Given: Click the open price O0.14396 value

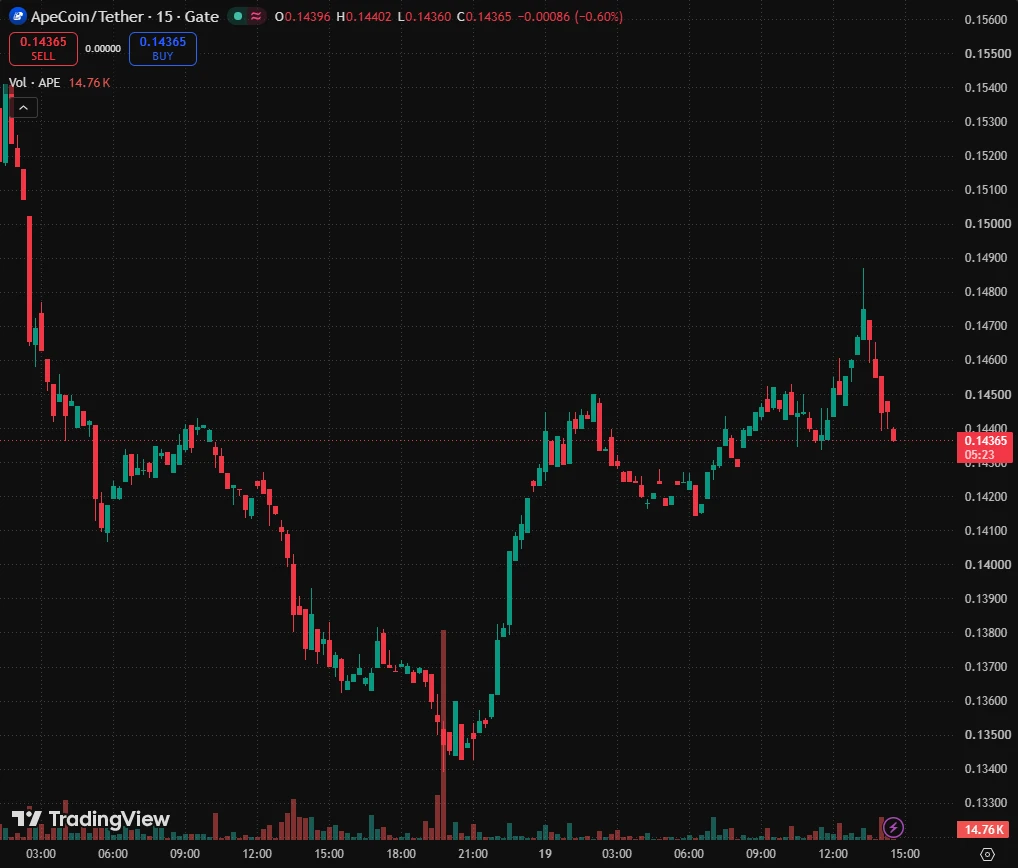Looking at the screenshot, I should 303,16.
